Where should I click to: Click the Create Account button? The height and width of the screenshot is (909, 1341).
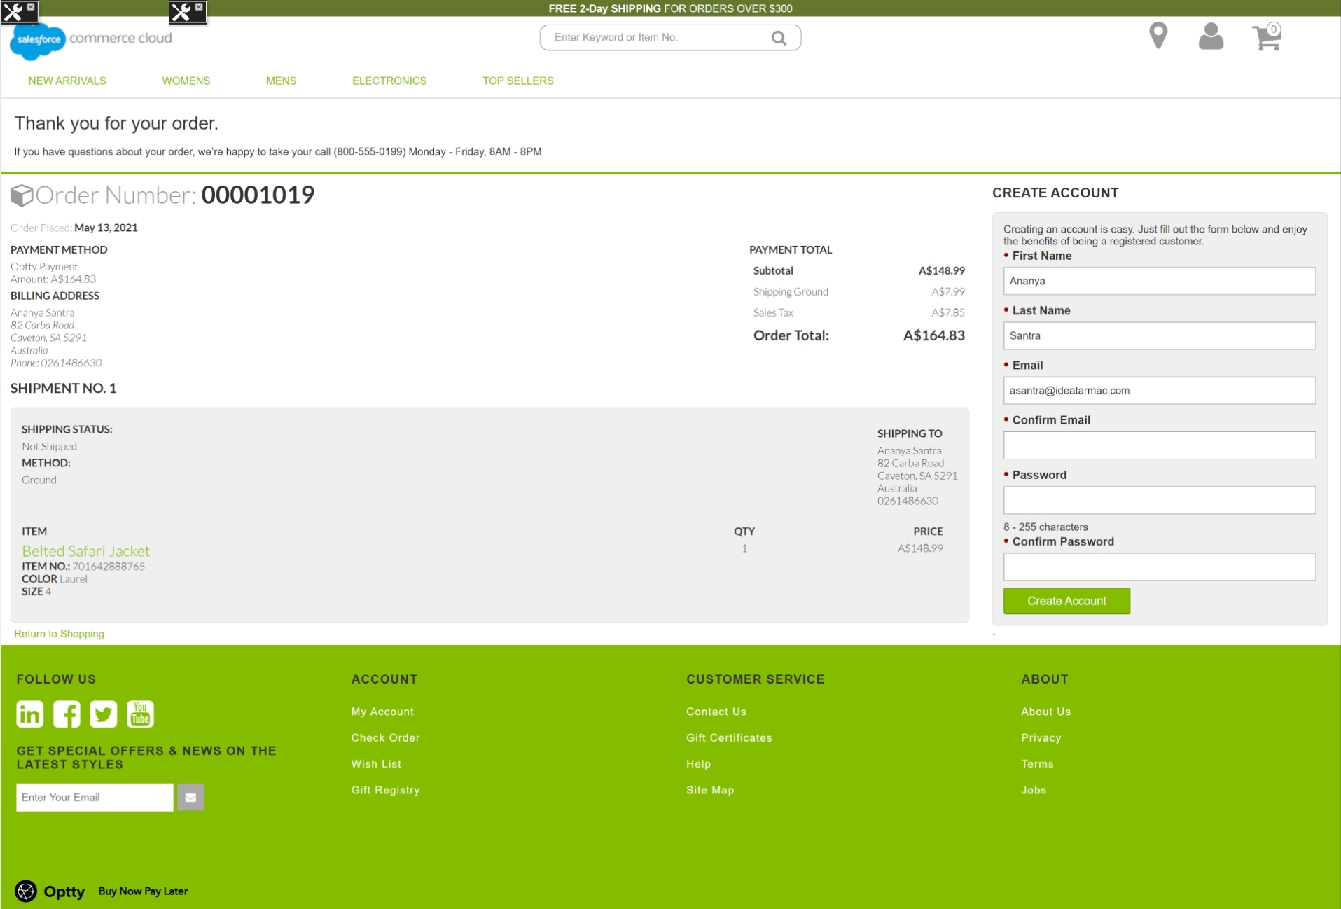(1066, 601)
